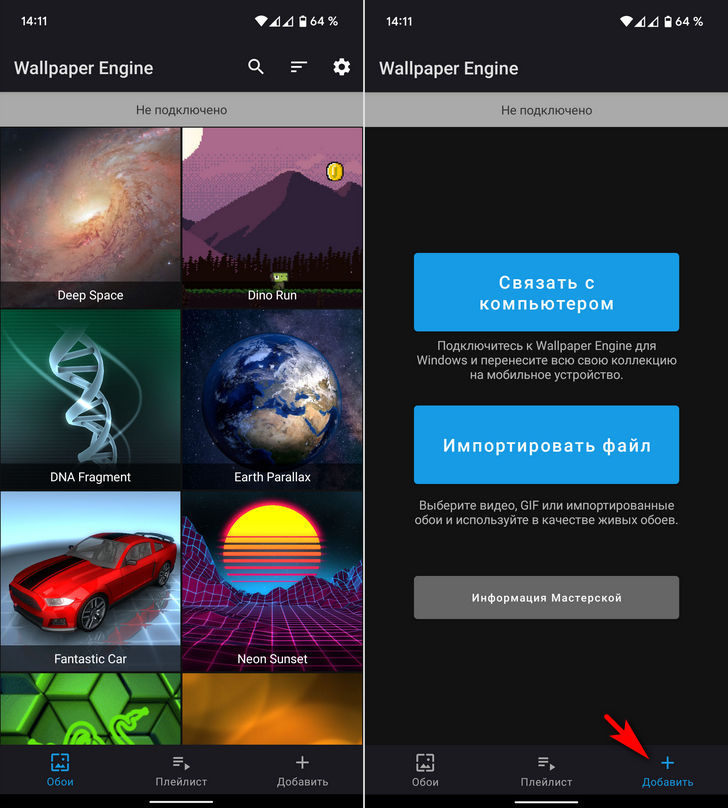Open Информация Мастерской button

546,598
